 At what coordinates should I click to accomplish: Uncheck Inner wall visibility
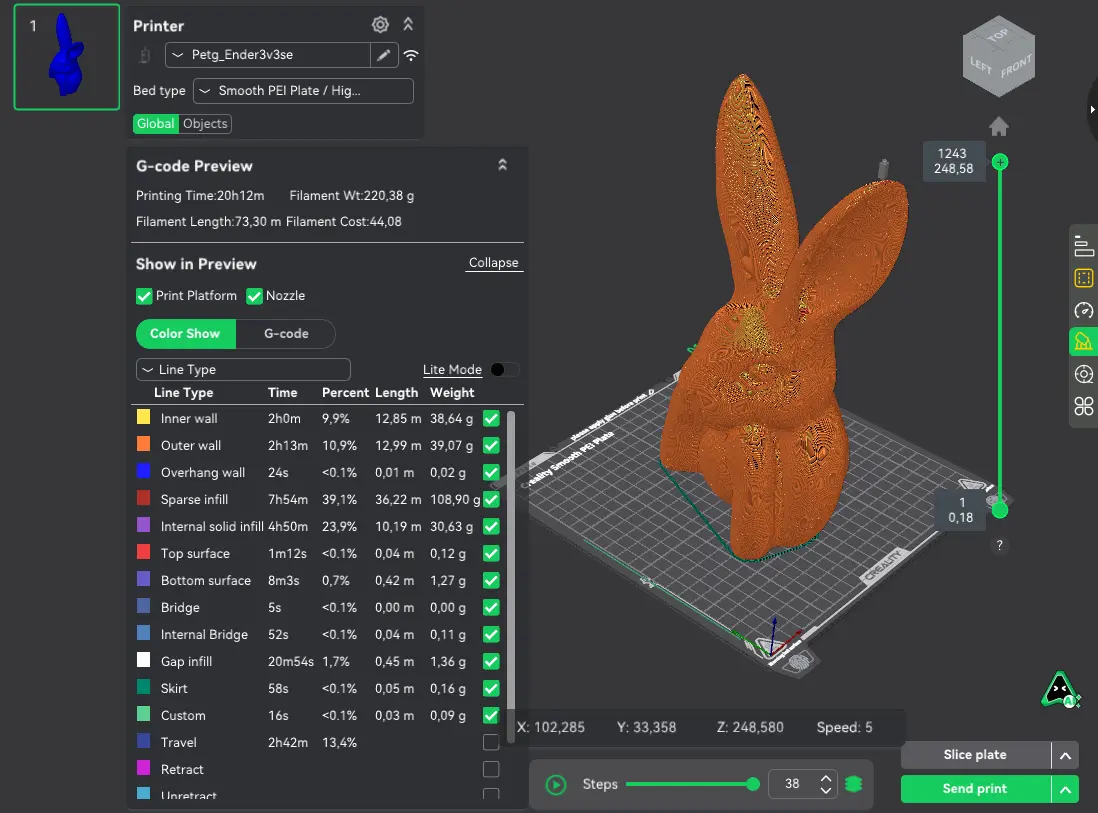point(492,419)
